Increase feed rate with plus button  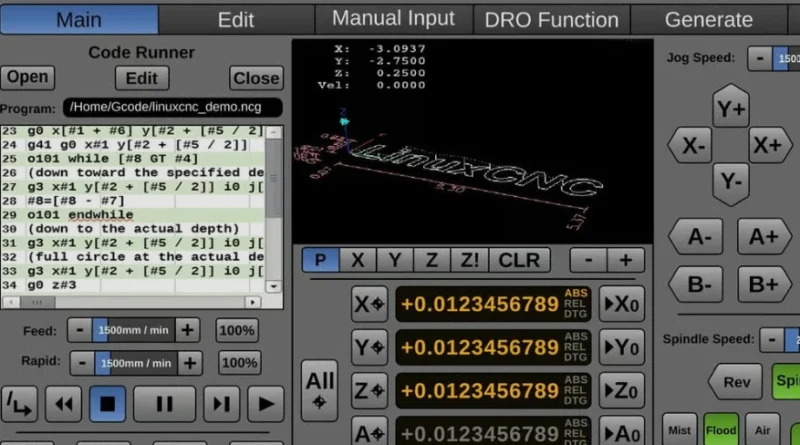[x=187, y=330]
